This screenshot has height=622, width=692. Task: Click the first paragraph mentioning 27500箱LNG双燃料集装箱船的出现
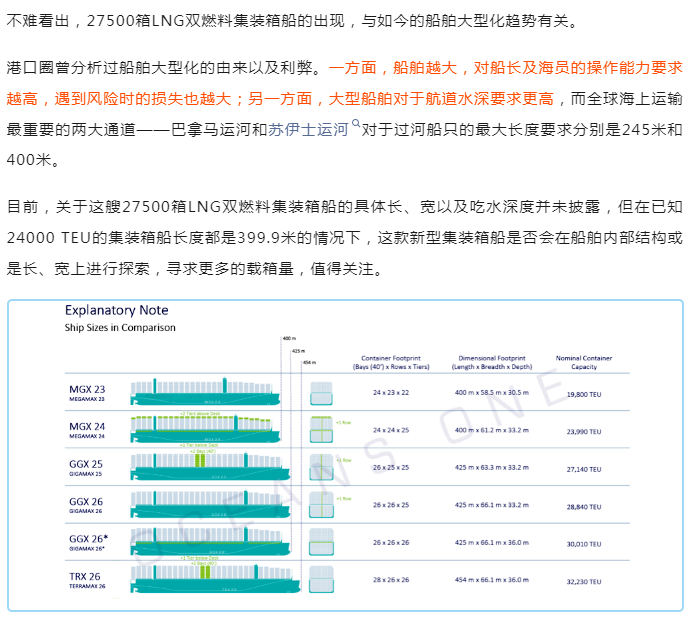pos(293,21)
